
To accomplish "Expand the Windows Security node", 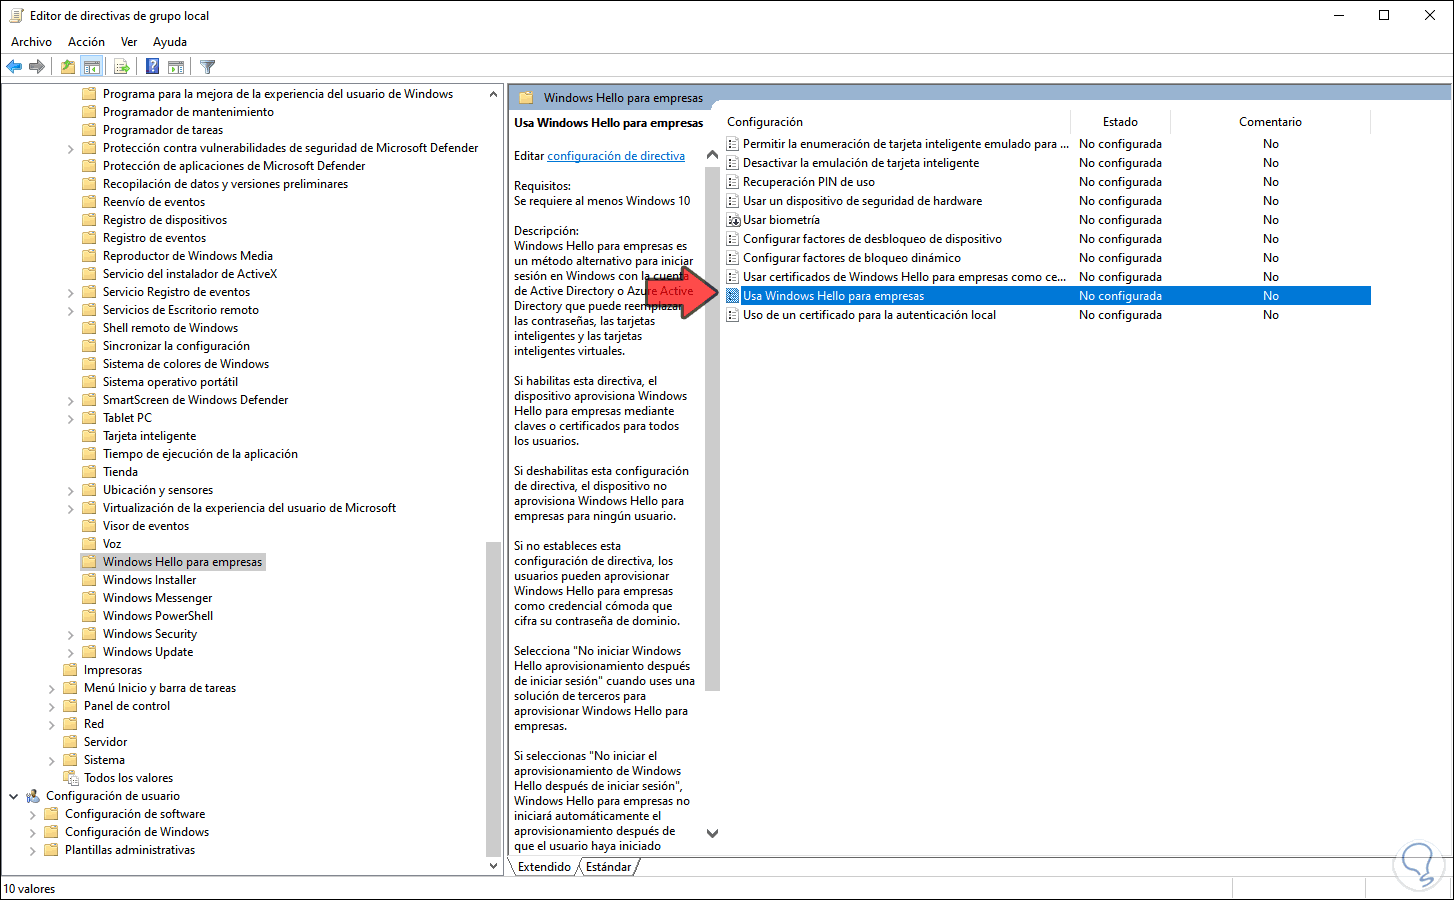I will click(x=71, y=635).
